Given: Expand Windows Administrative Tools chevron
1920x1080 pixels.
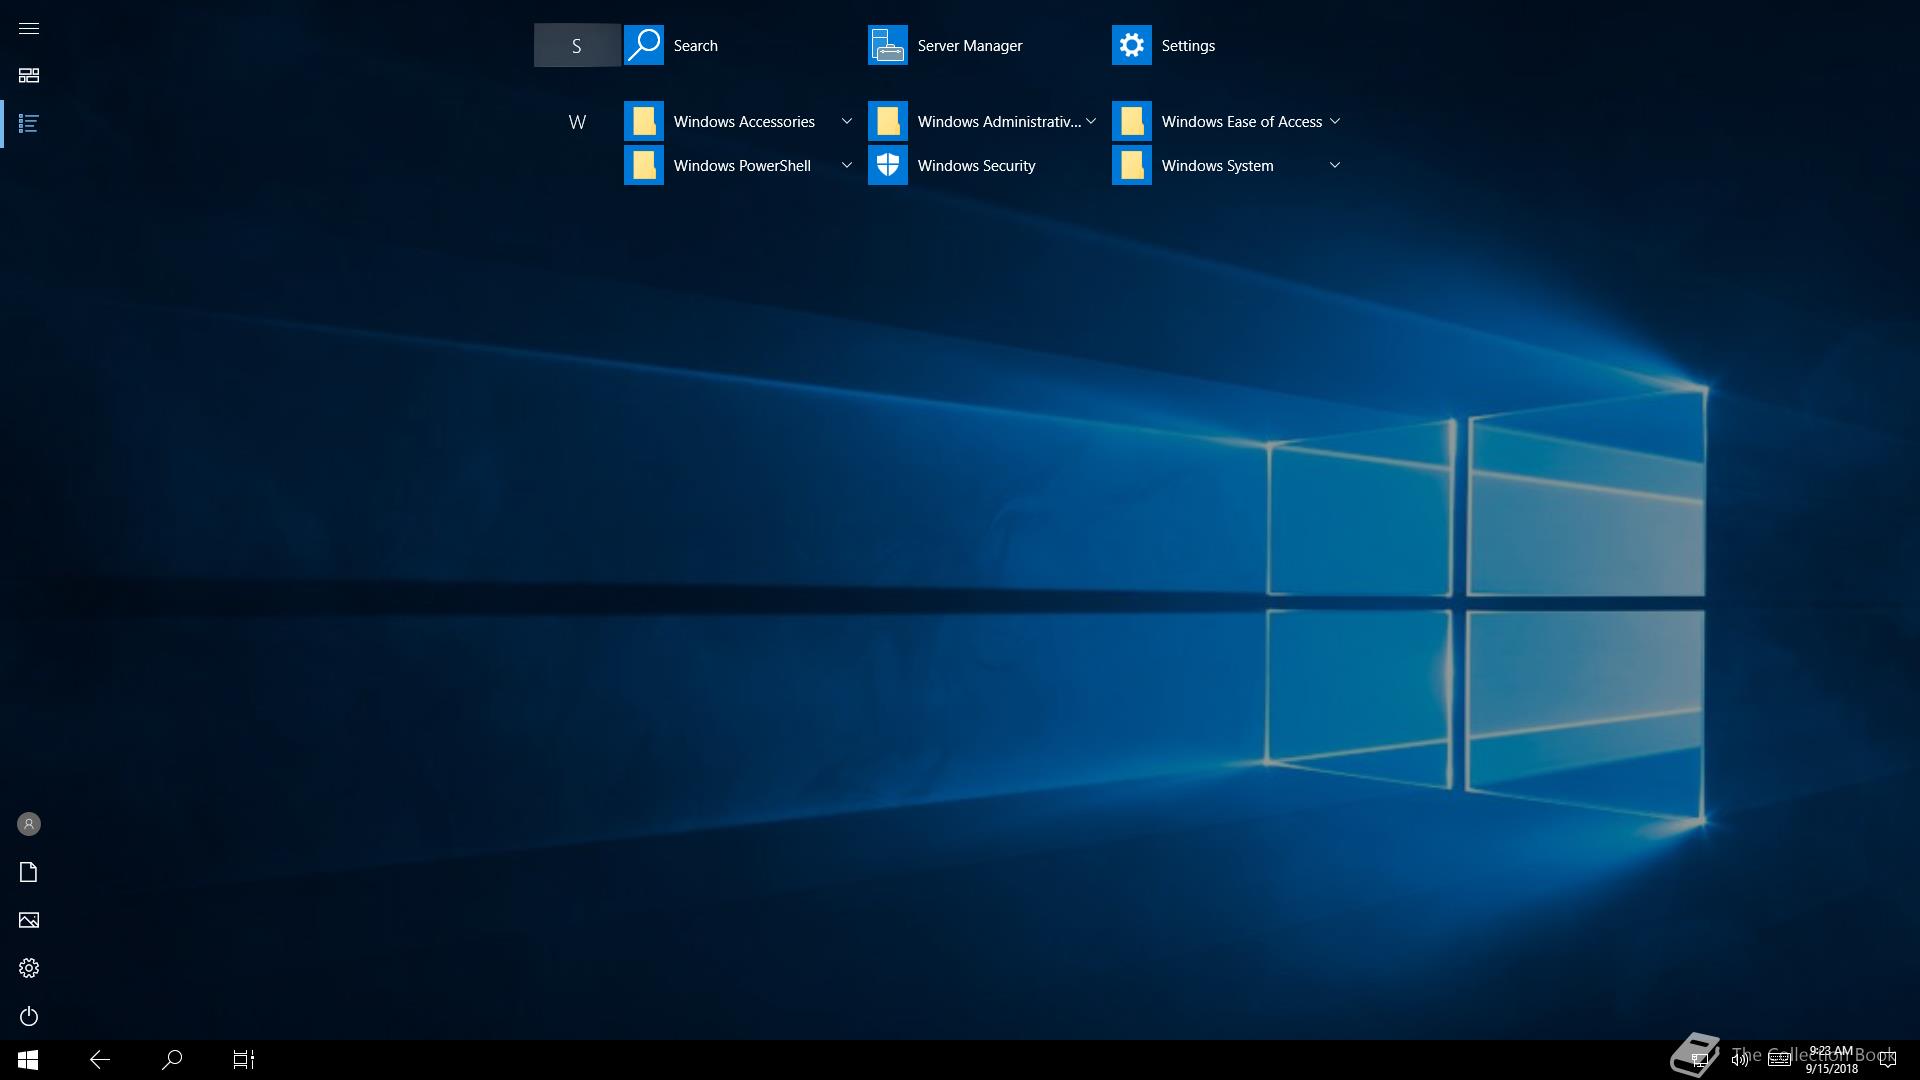Looking at the screenshot, I should point(1091,121).
